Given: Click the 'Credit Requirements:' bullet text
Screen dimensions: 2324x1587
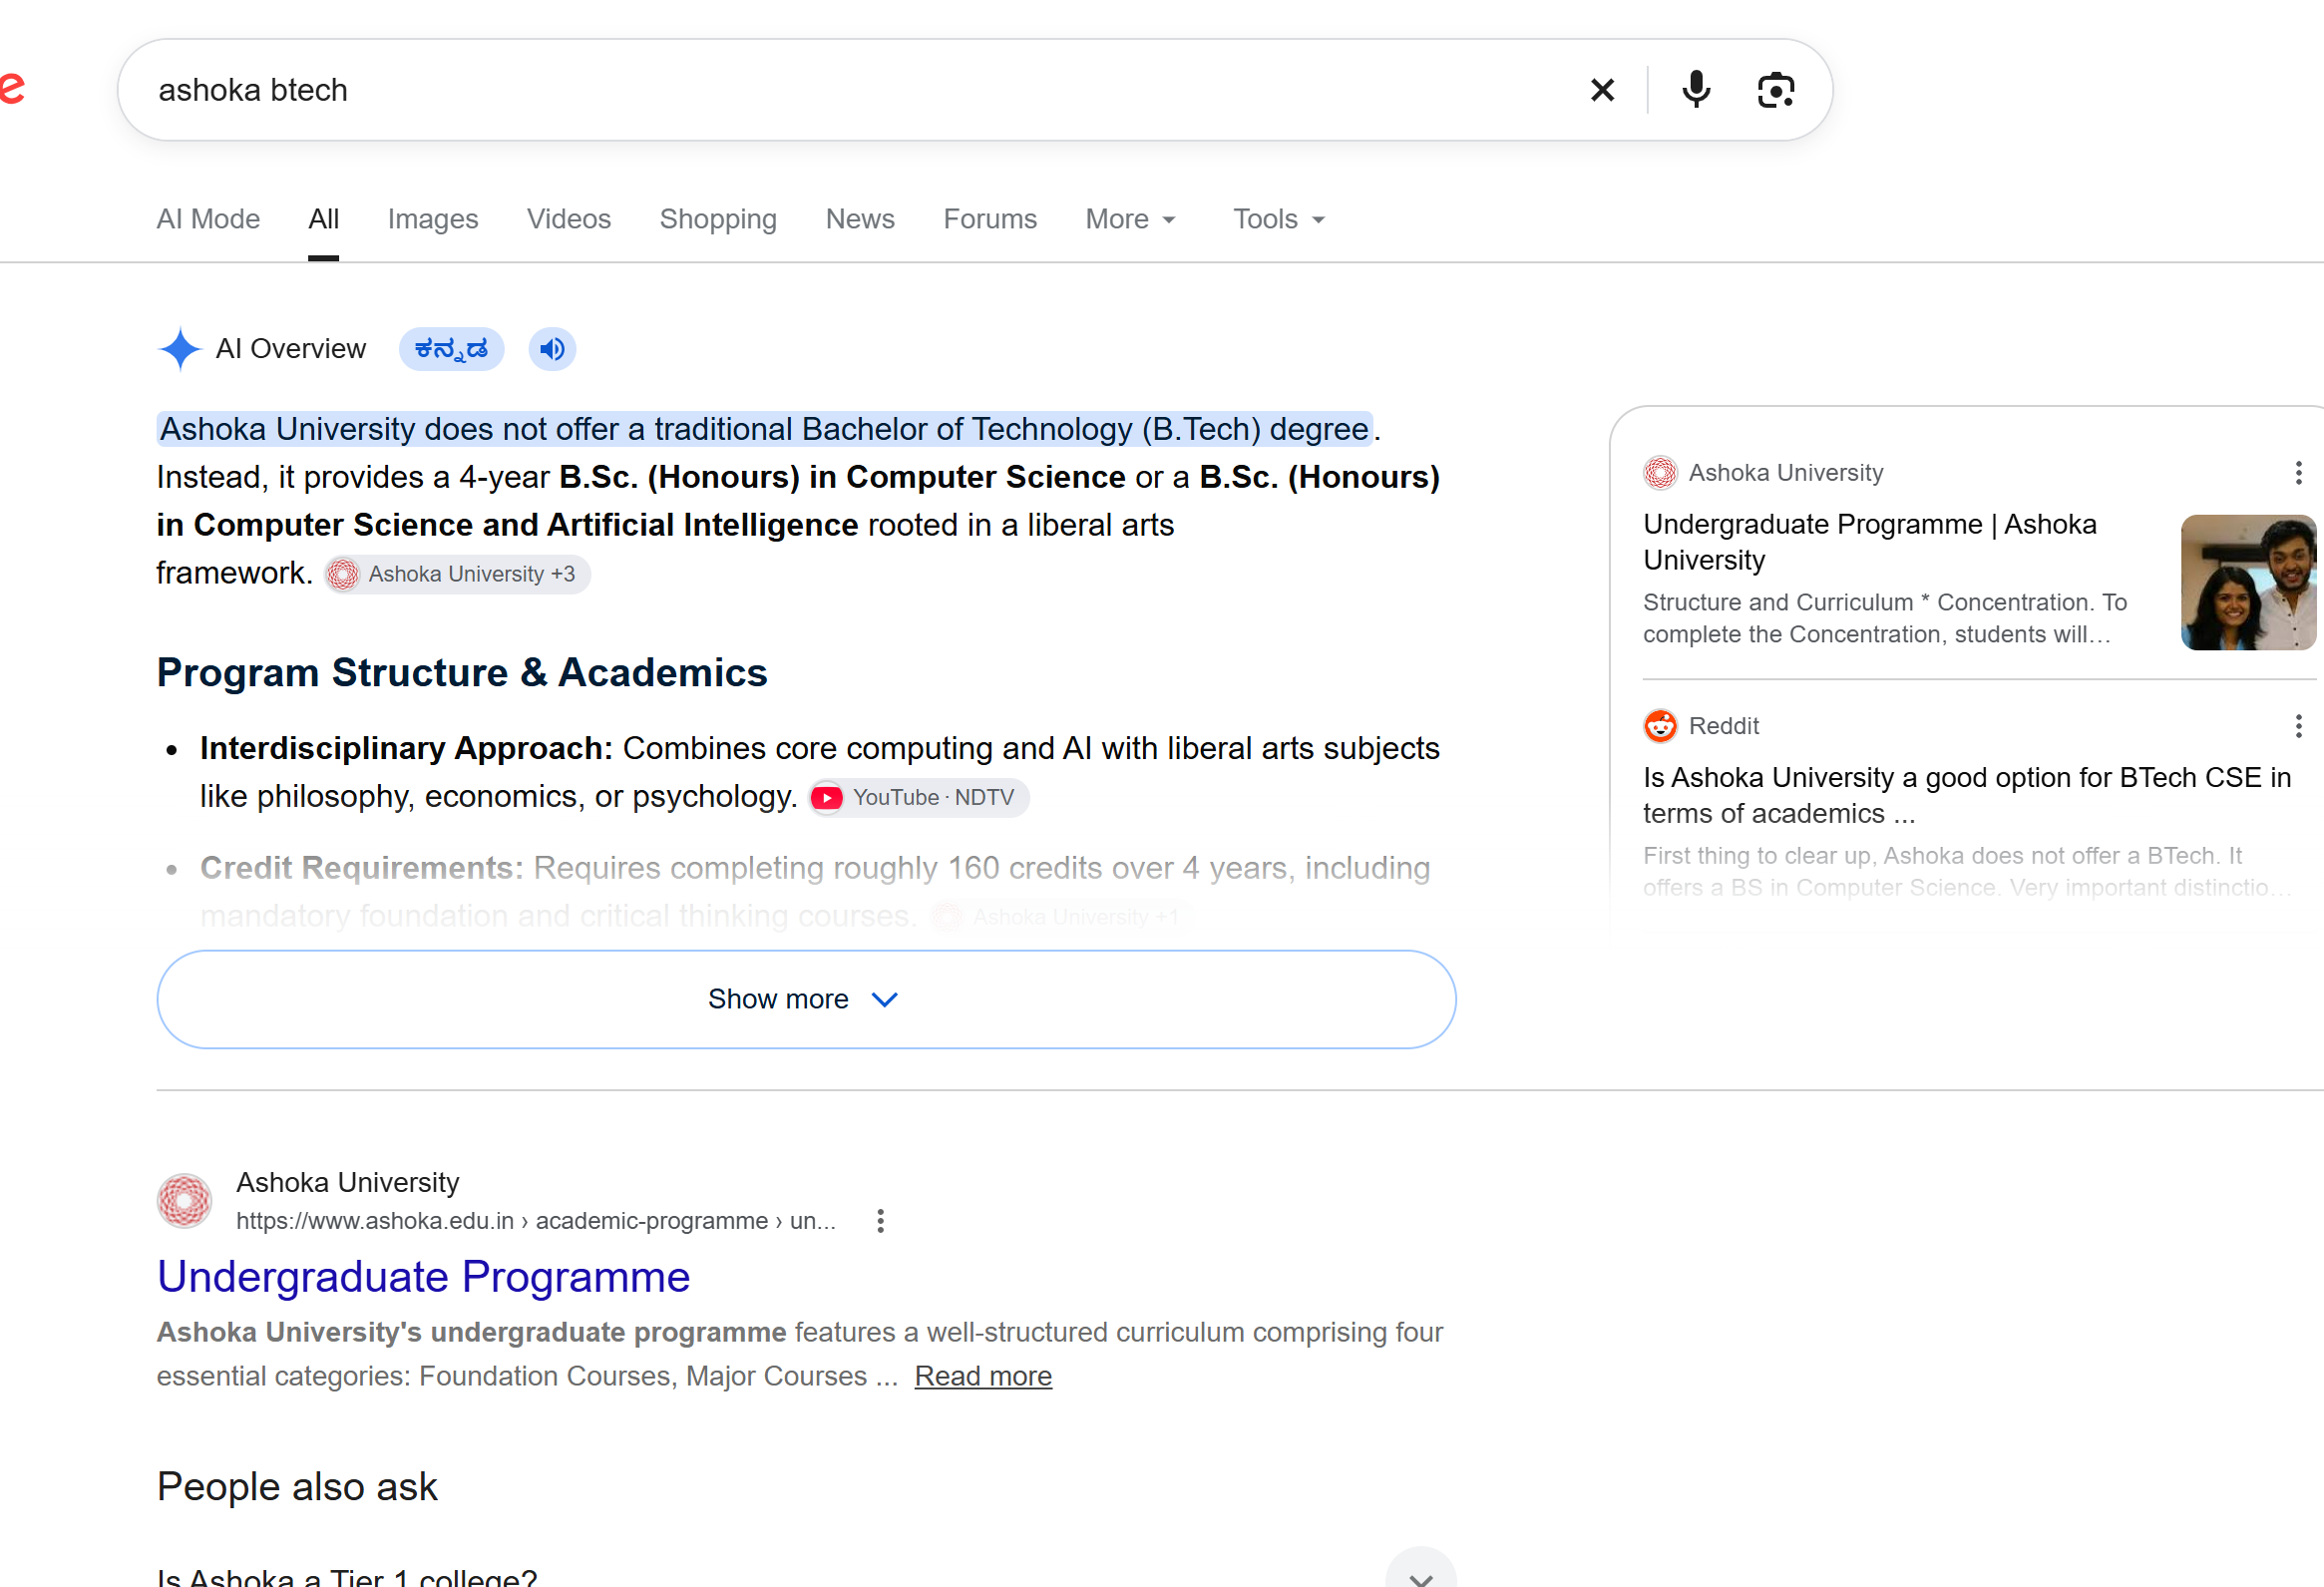Looking at the screenshot, I should (x=361, y=868).
